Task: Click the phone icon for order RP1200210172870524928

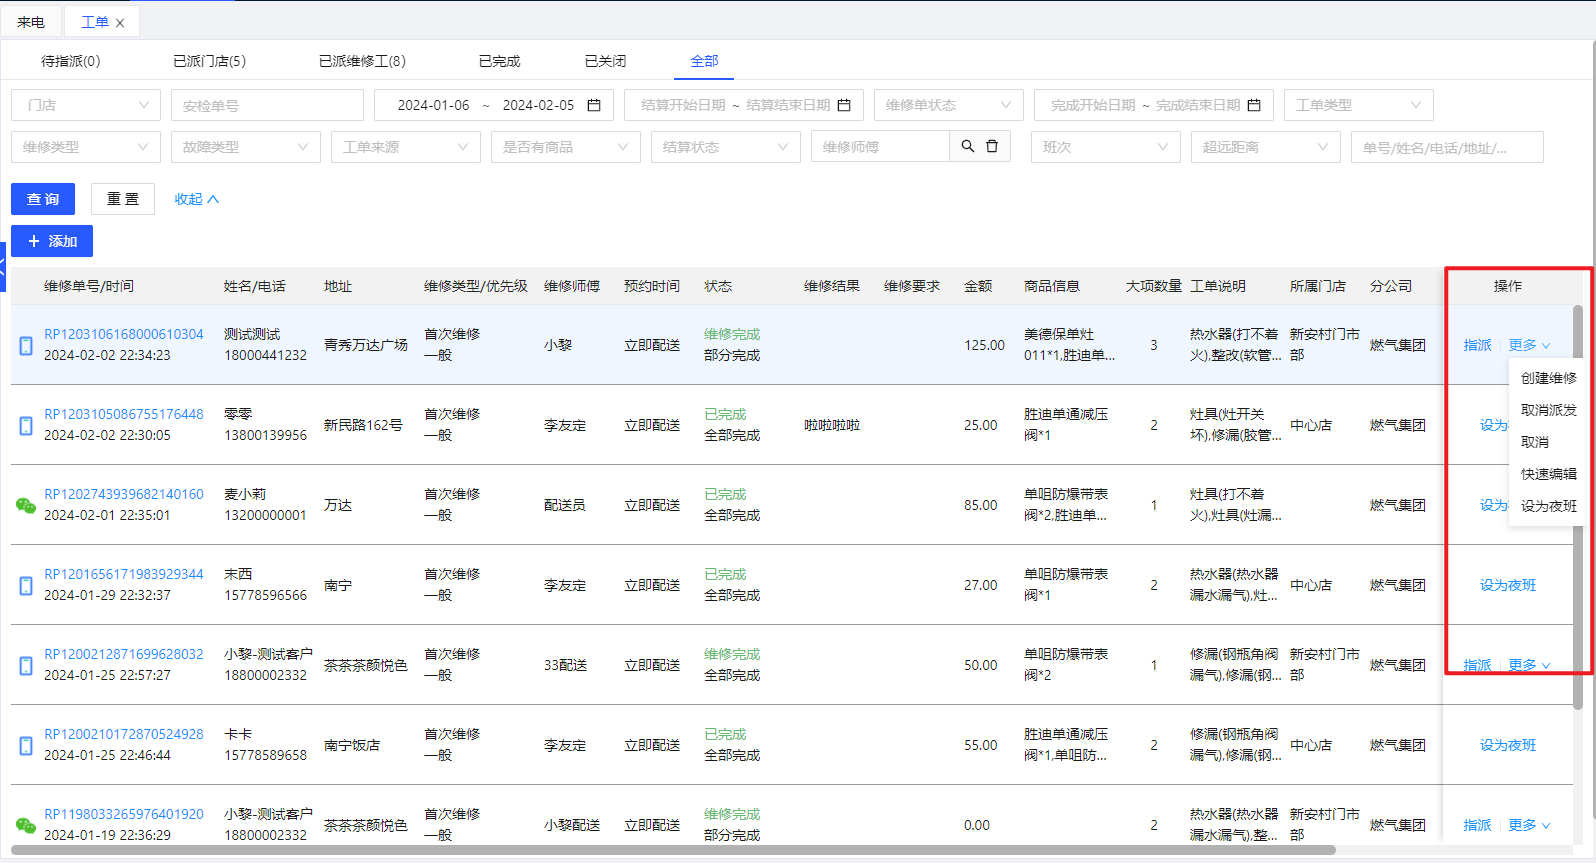Action: [x=26, y=745]
